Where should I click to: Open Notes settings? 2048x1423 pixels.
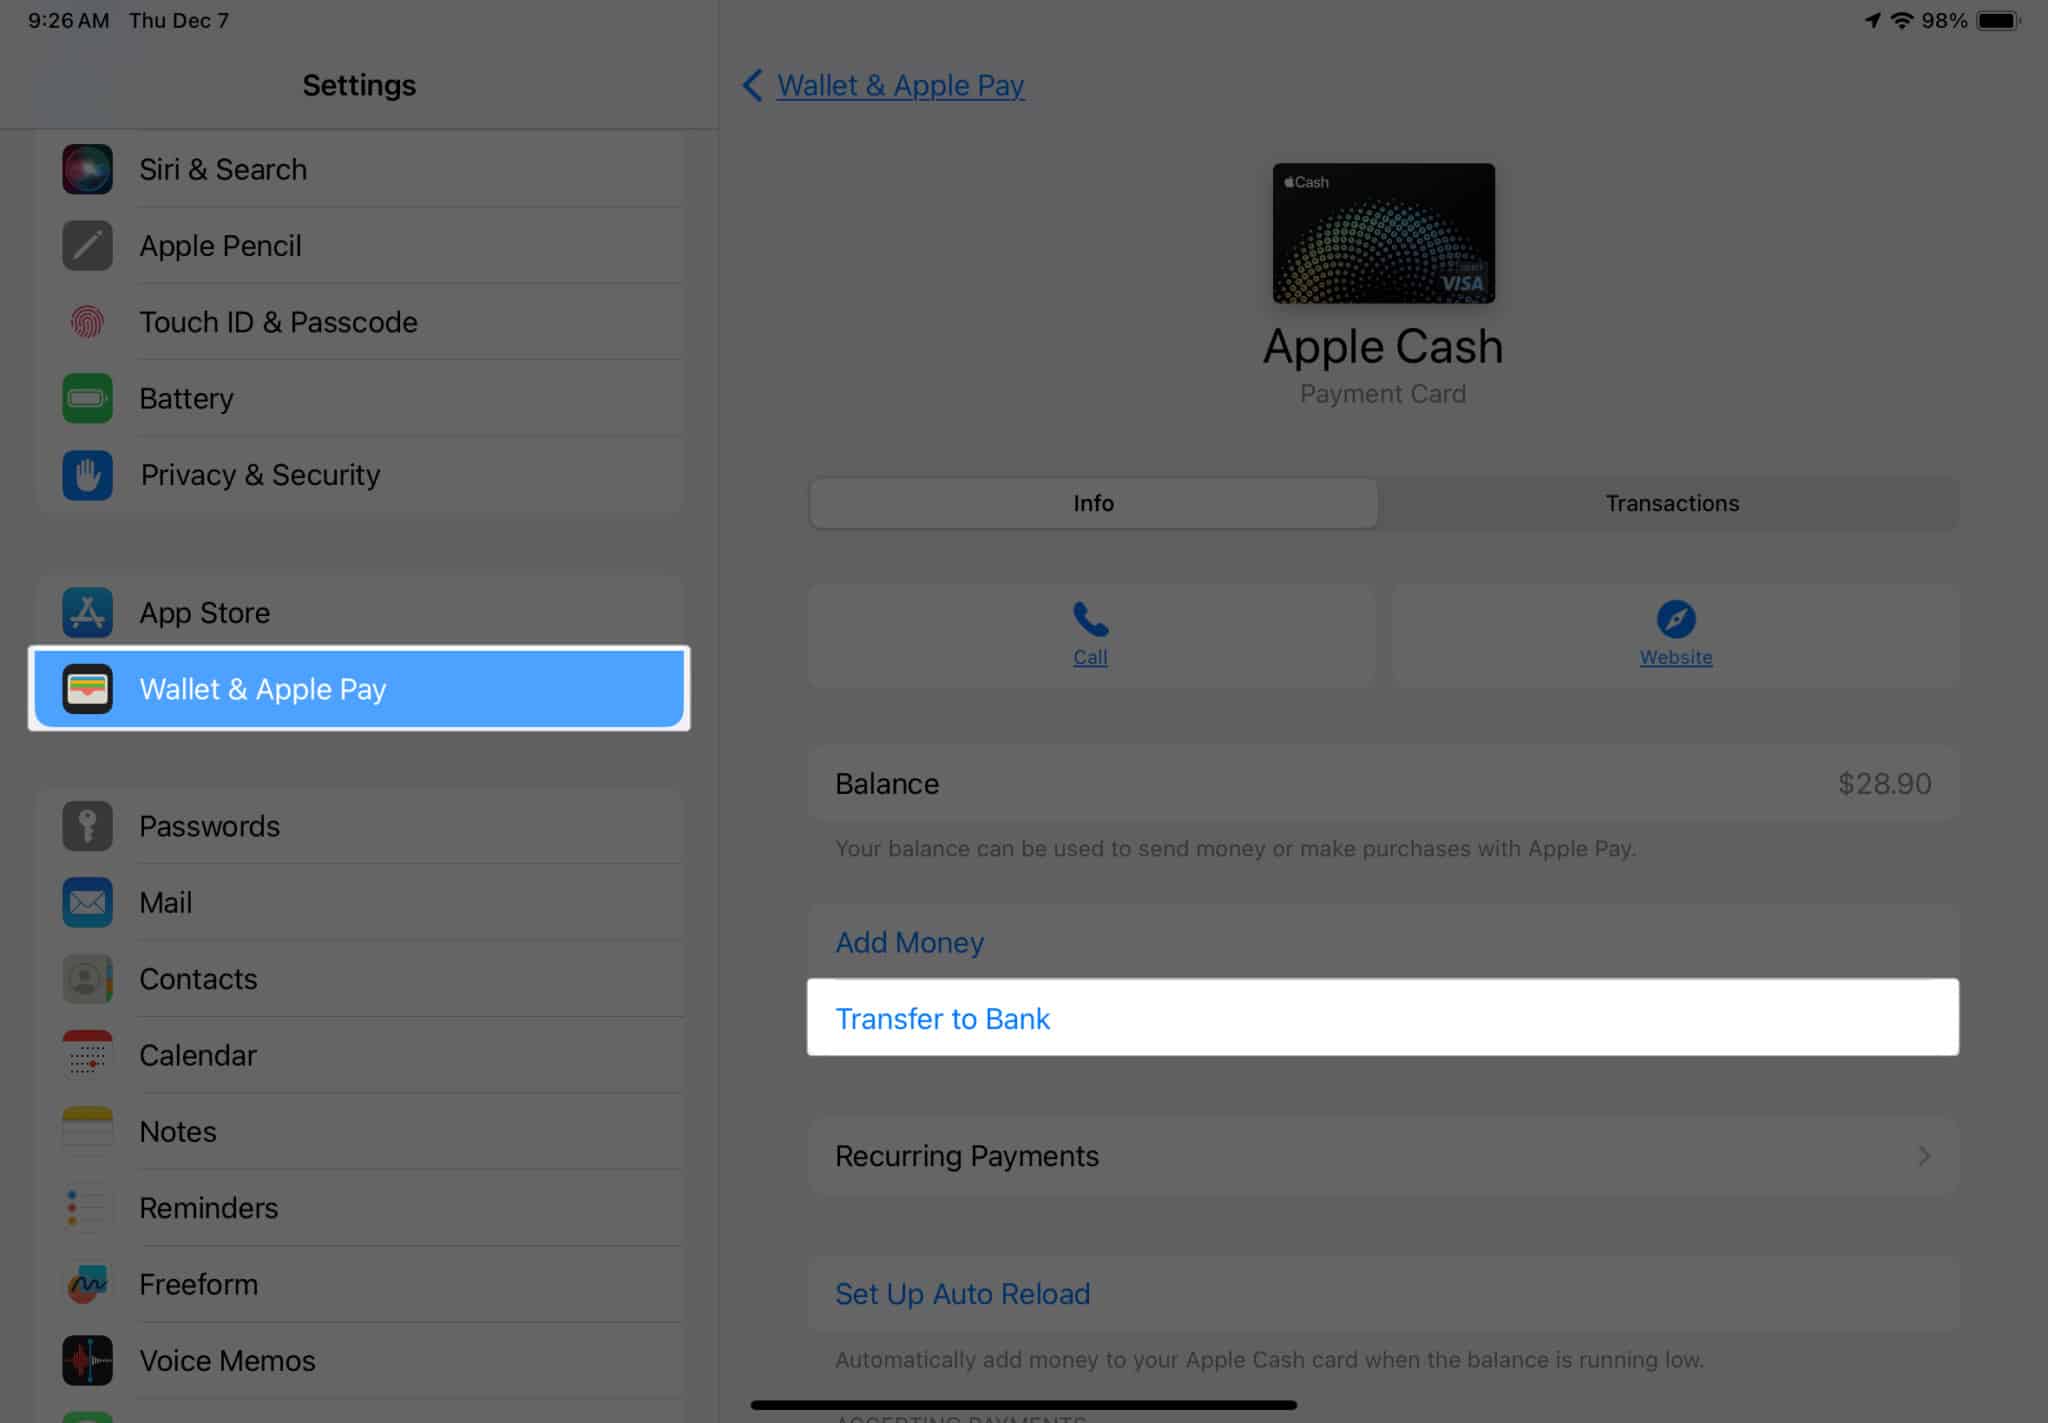coord(360,1131)
